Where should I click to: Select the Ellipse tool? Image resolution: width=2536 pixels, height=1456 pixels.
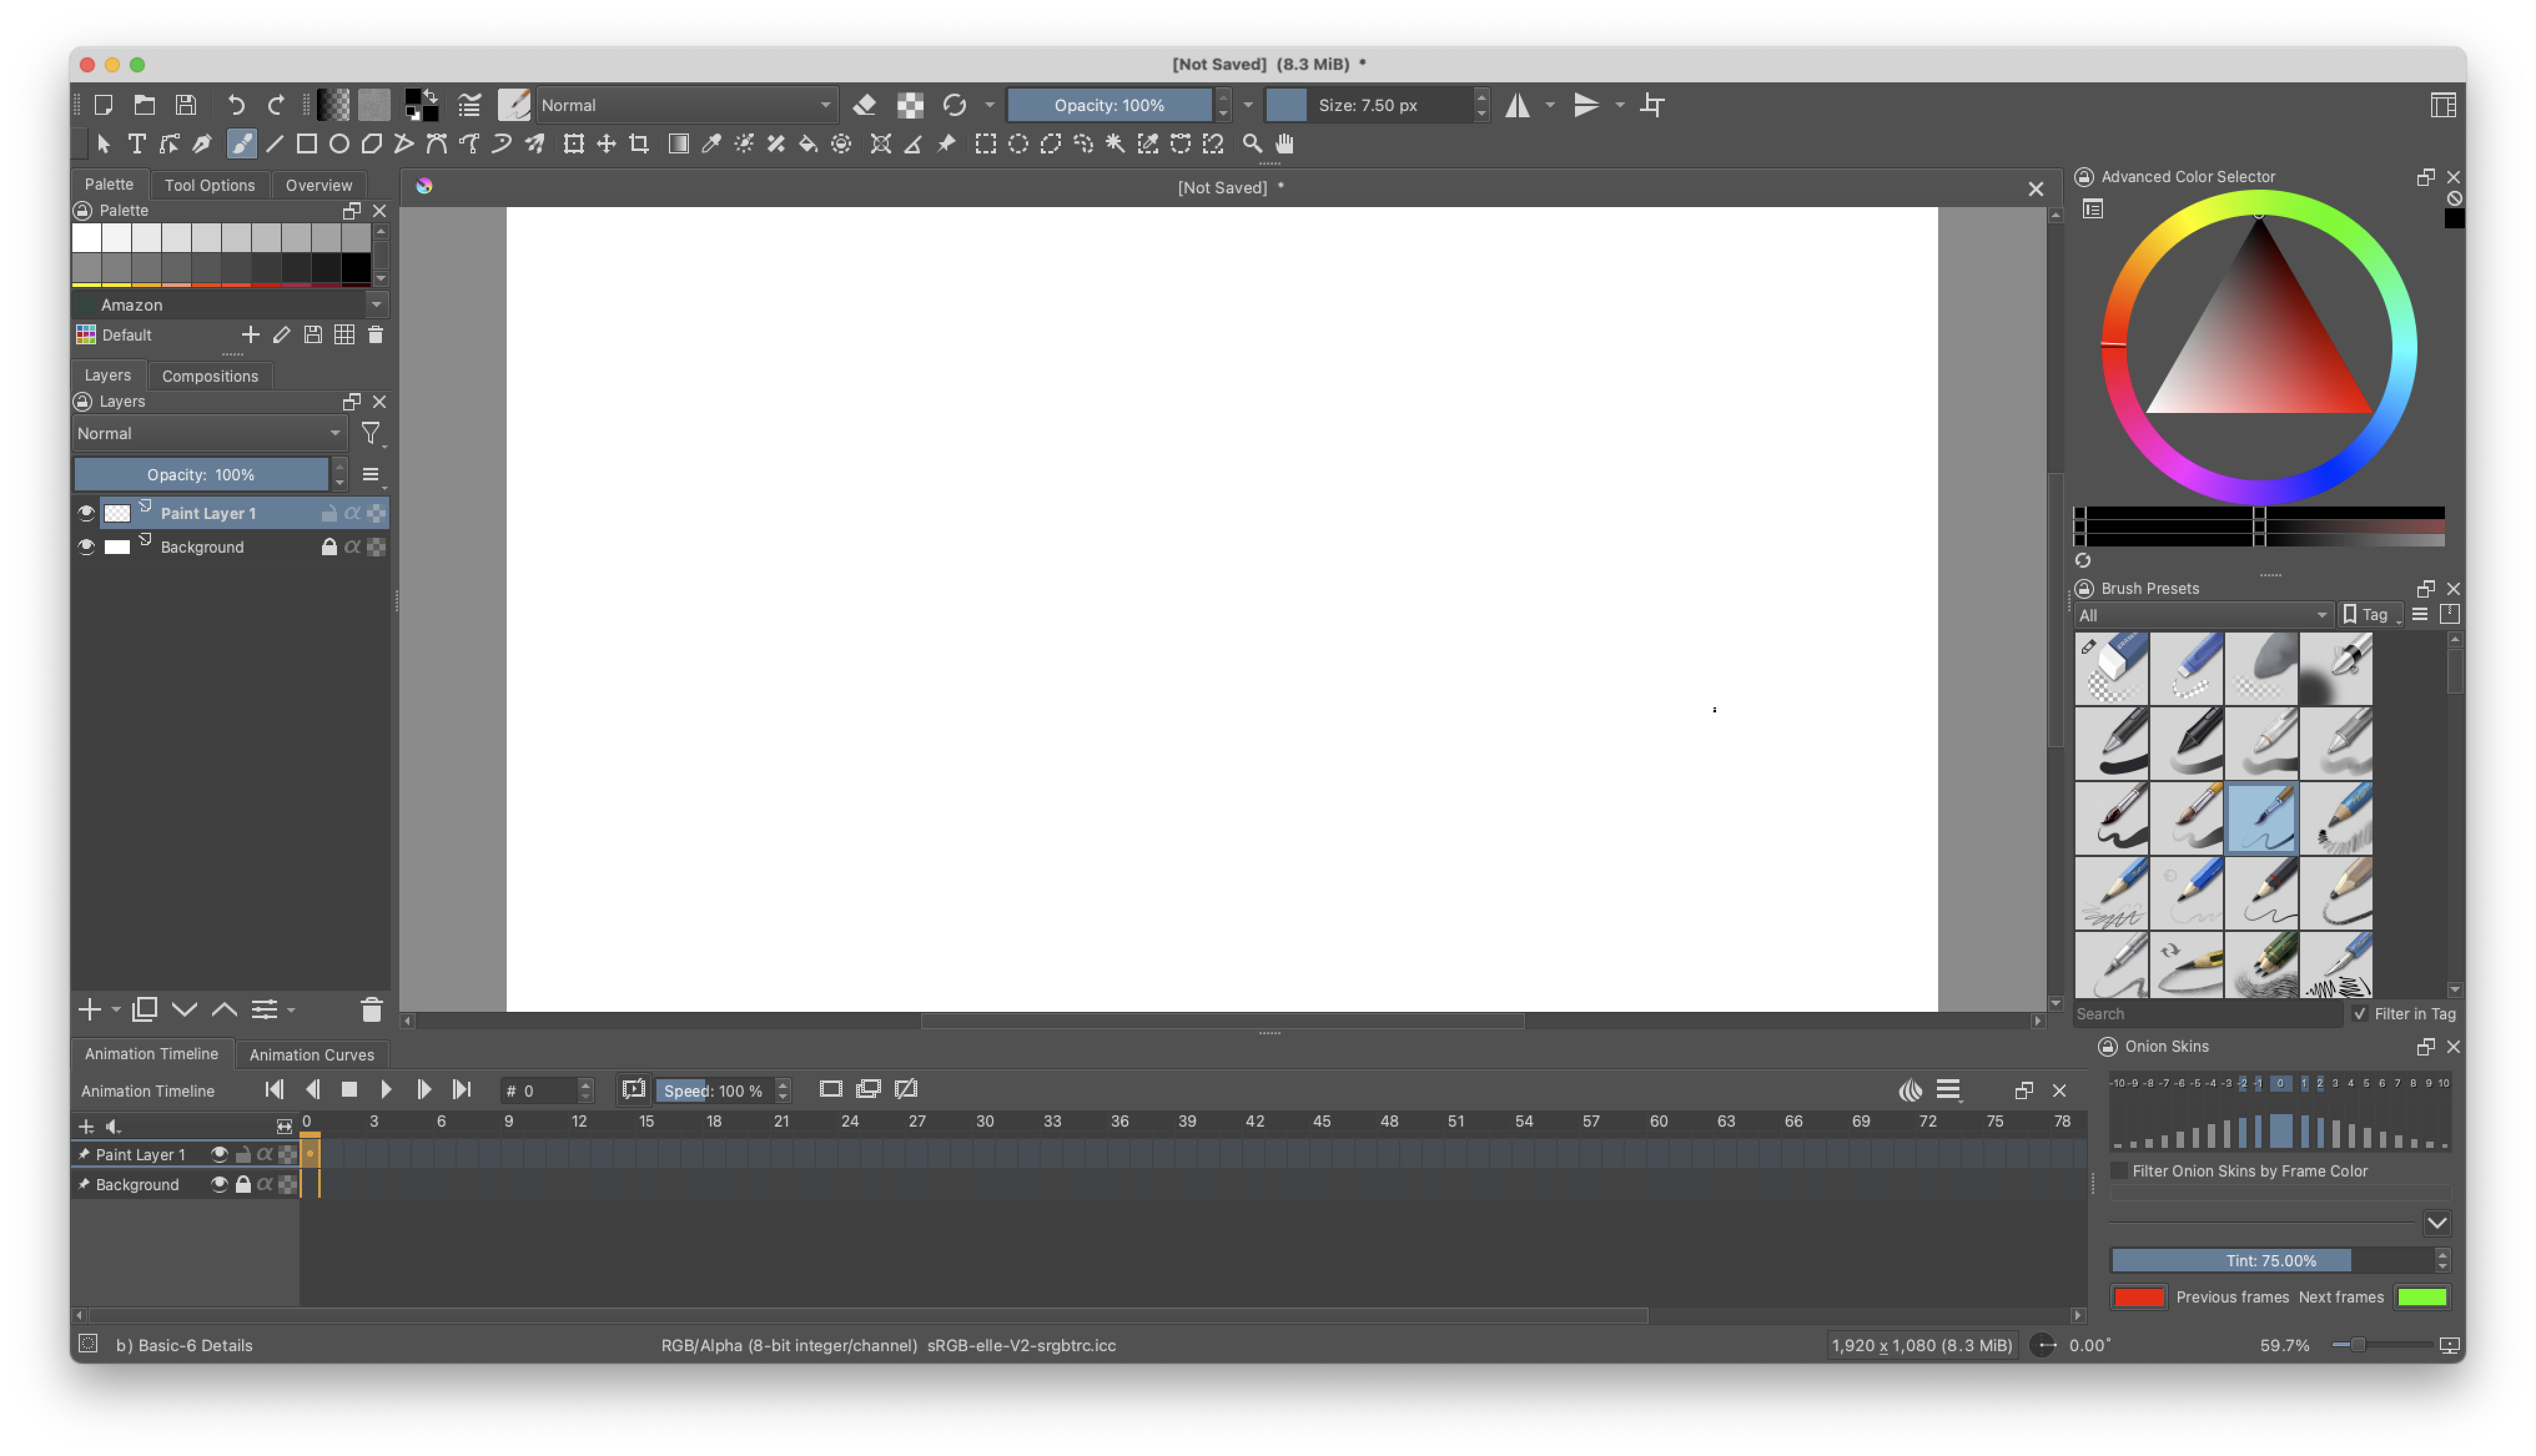click(x=339, y=144)
